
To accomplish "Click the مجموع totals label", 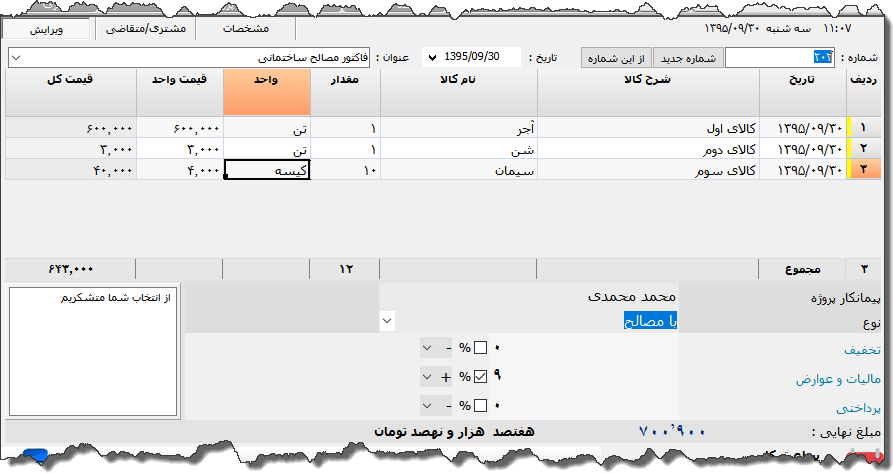I will (x=802, y=269).
